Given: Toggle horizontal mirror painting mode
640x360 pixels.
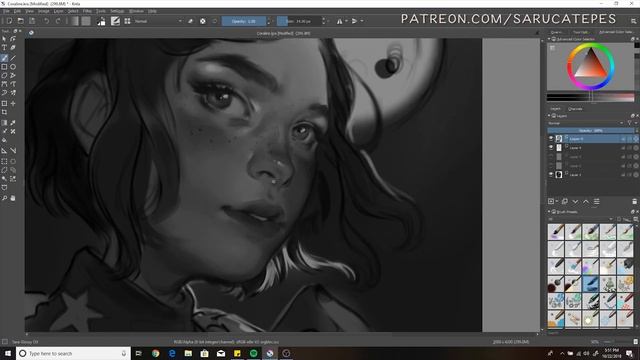Looking at the screenshot, I should pyautogui.click(x=340, y=21).
